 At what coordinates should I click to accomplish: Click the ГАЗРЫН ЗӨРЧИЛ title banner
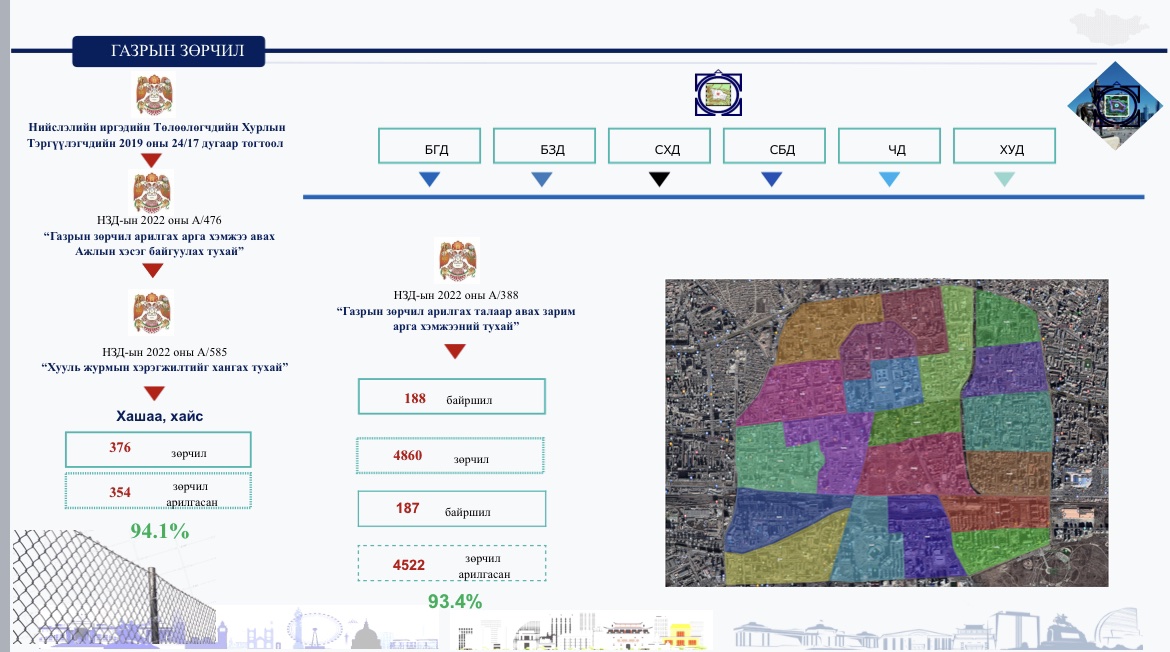[x=170, y=52]
